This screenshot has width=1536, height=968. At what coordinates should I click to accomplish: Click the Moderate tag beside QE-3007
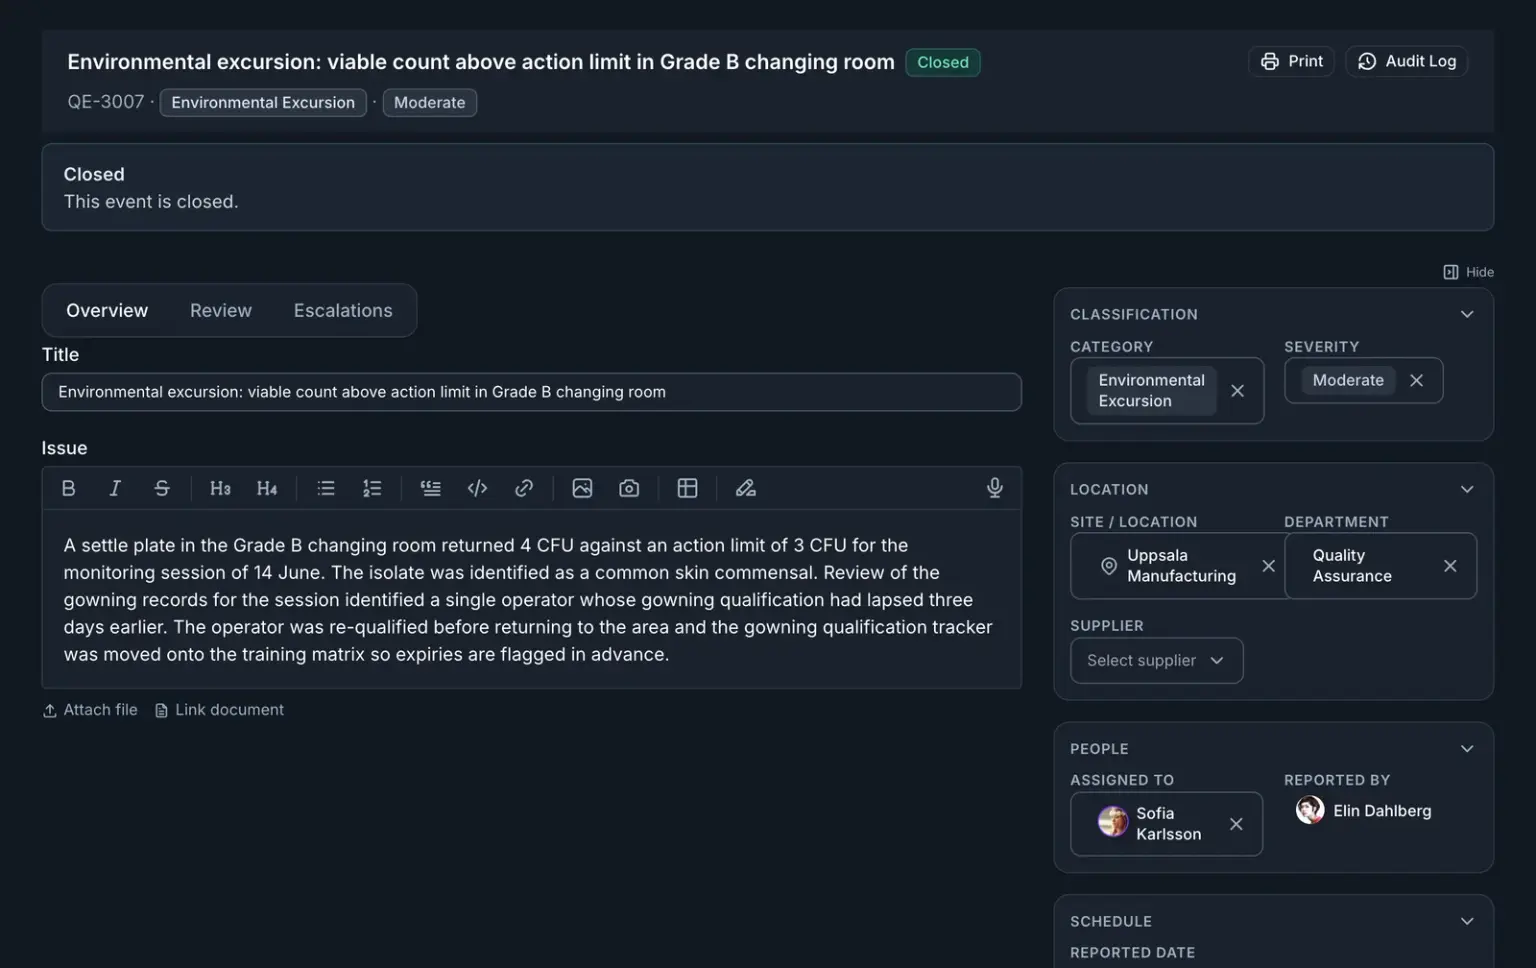430,103
